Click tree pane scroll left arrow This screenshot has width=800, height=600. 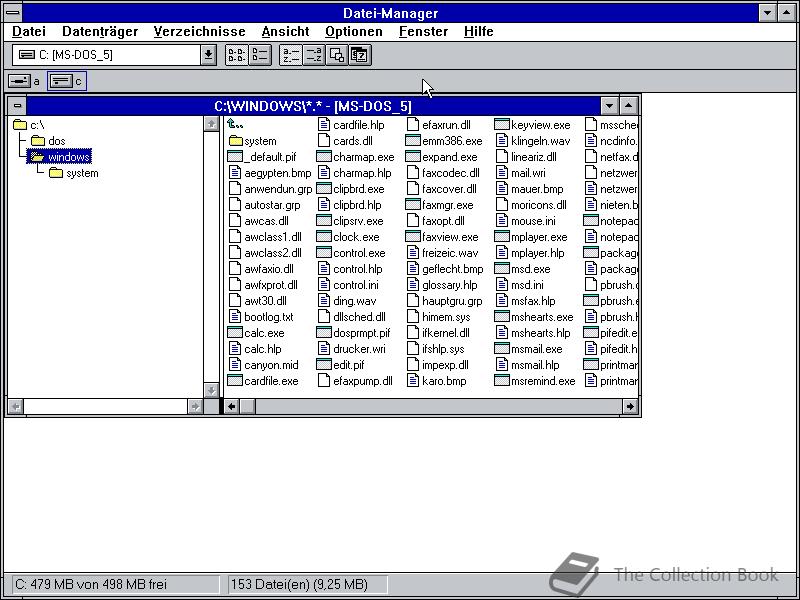point(16,407)
